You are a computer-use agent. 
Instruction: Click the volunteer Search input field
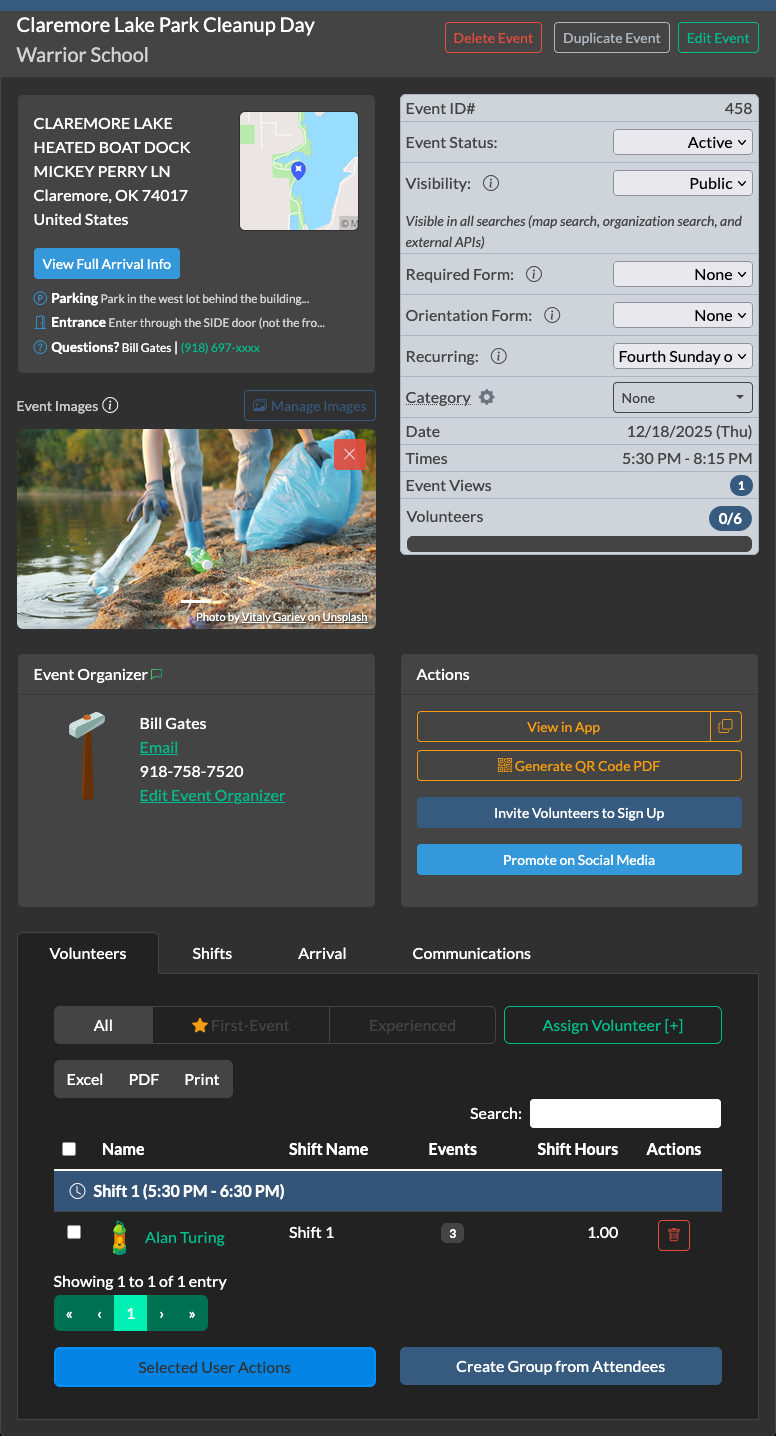[x=625, y=1113]
